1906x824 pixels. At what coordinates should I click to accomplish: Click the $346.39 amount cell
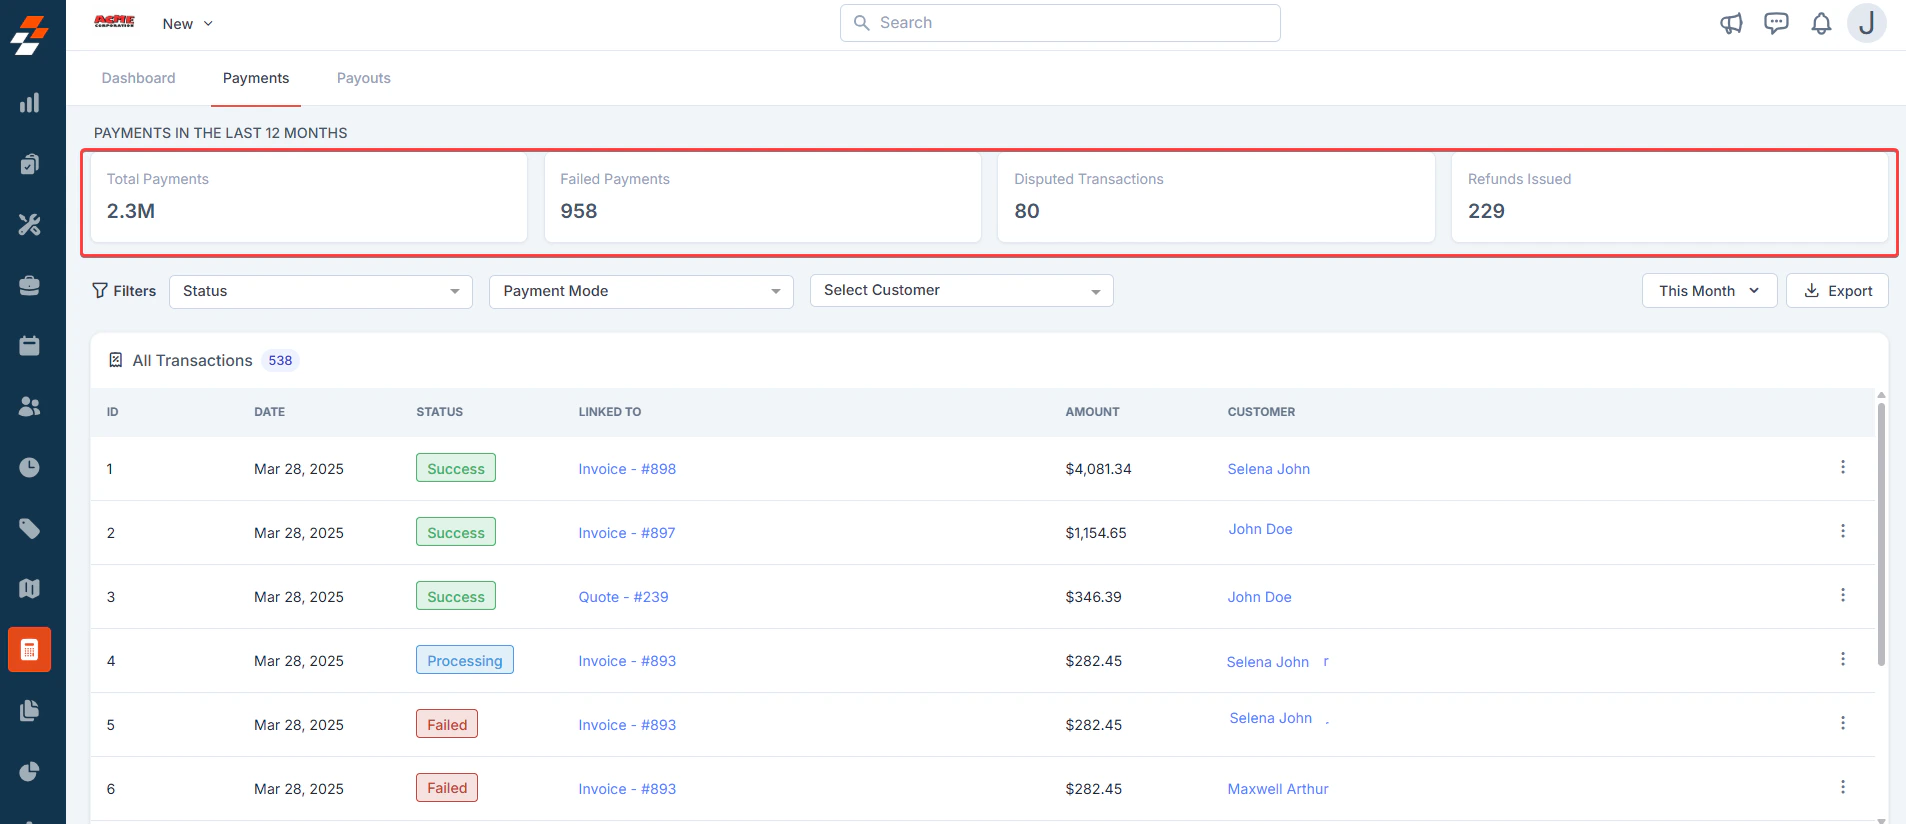[x=1093, y=597]
